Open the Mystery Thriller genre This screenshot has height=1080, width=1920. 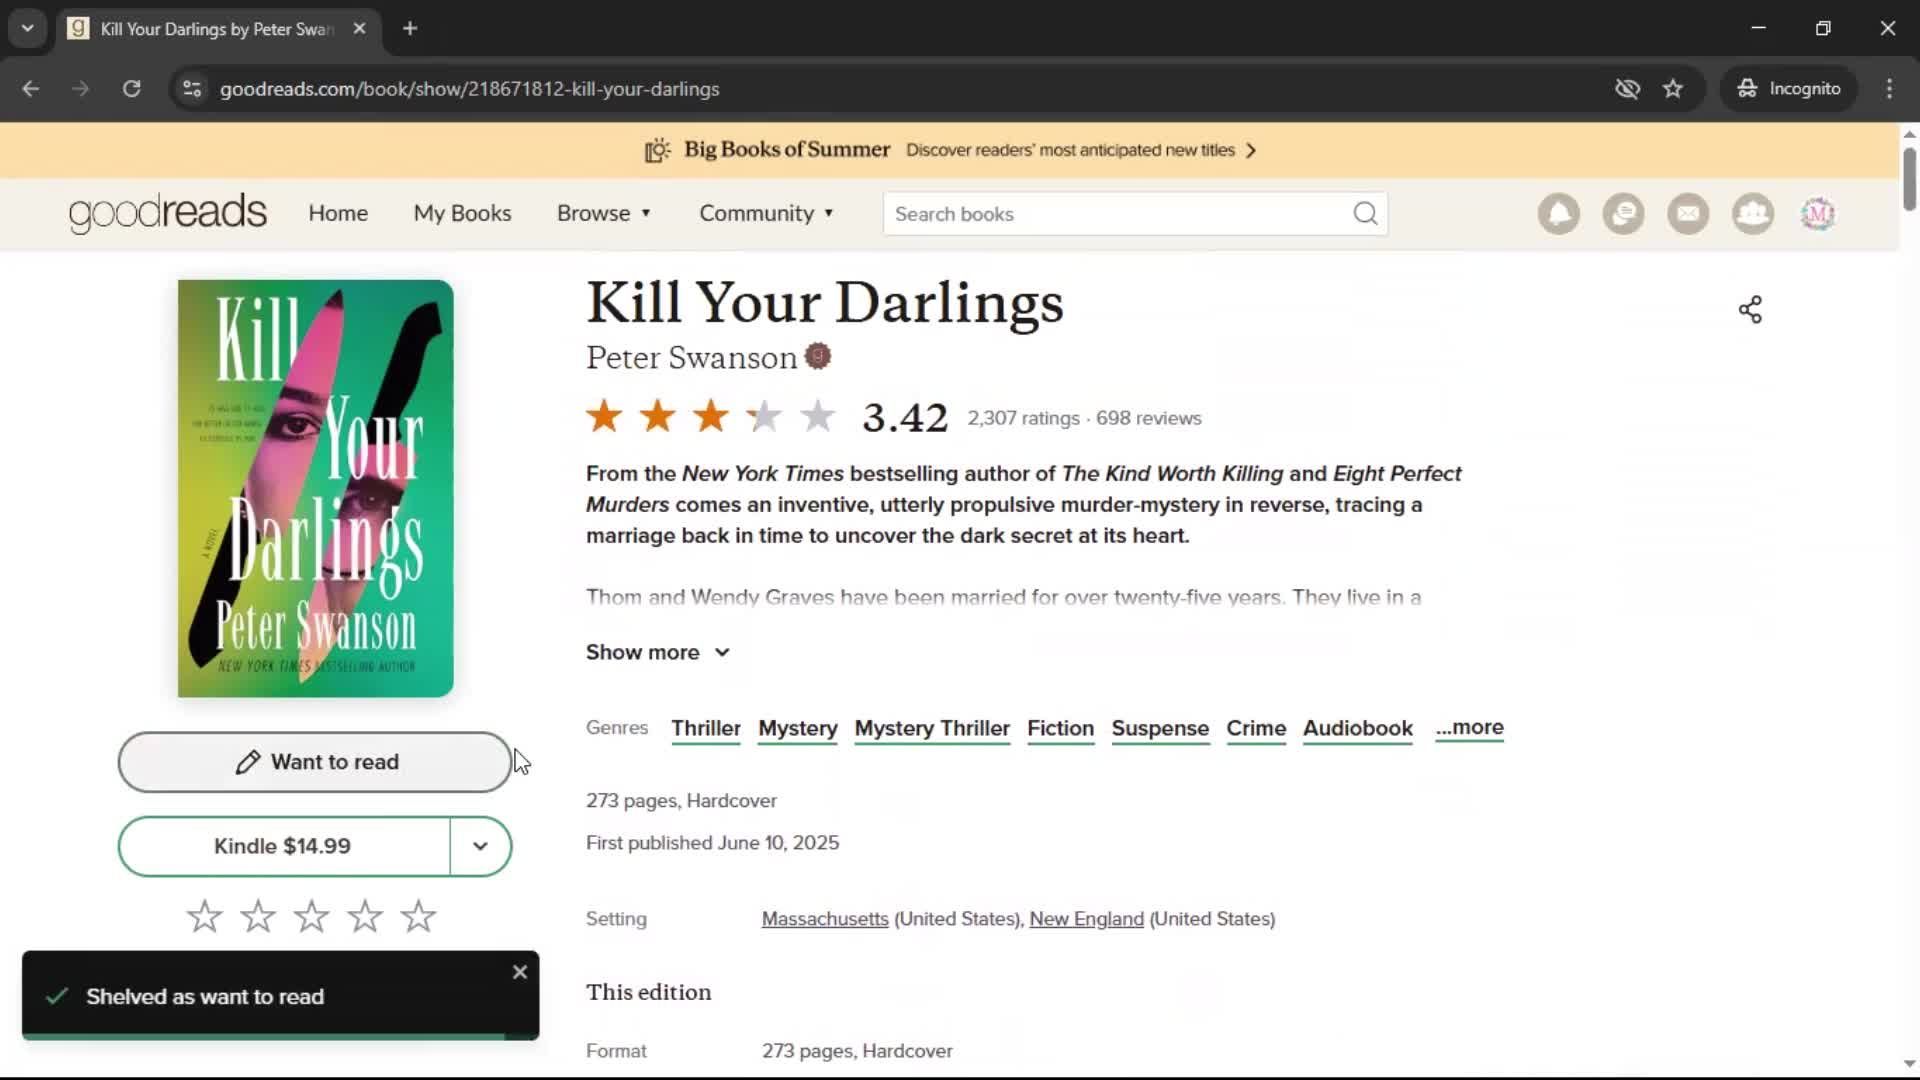coord(932,728)
